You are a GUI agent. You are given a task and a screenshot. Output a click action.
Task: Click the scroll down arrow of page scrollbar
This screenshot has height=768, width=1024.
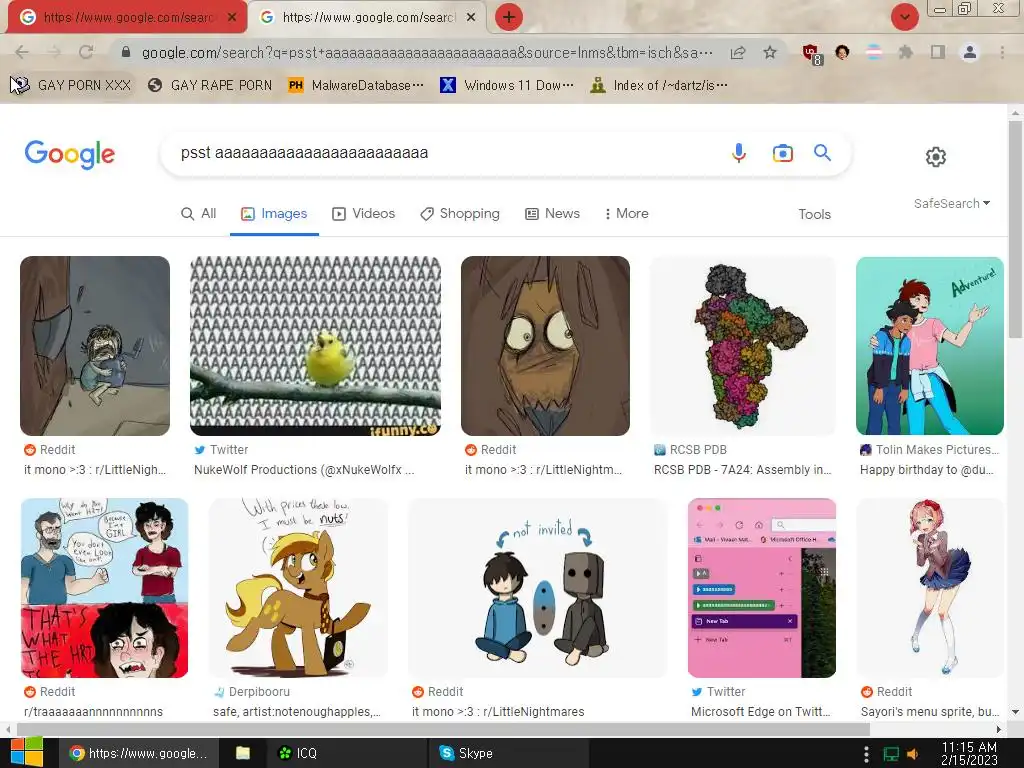point(1015,712)
